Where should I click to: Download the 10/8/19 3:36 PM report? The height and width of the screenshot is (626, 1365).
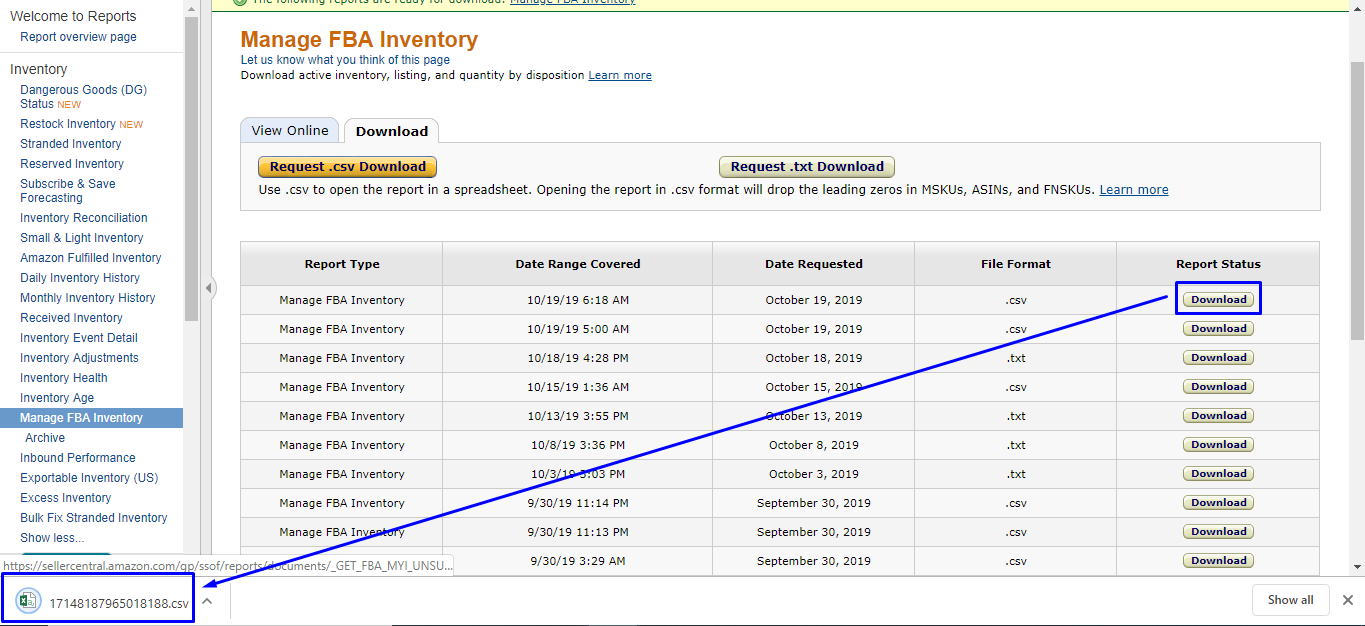[1218, 444]
